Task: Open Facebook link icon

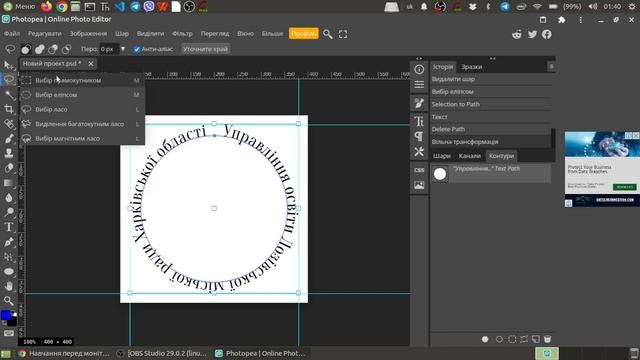Action: click(547, 34)
